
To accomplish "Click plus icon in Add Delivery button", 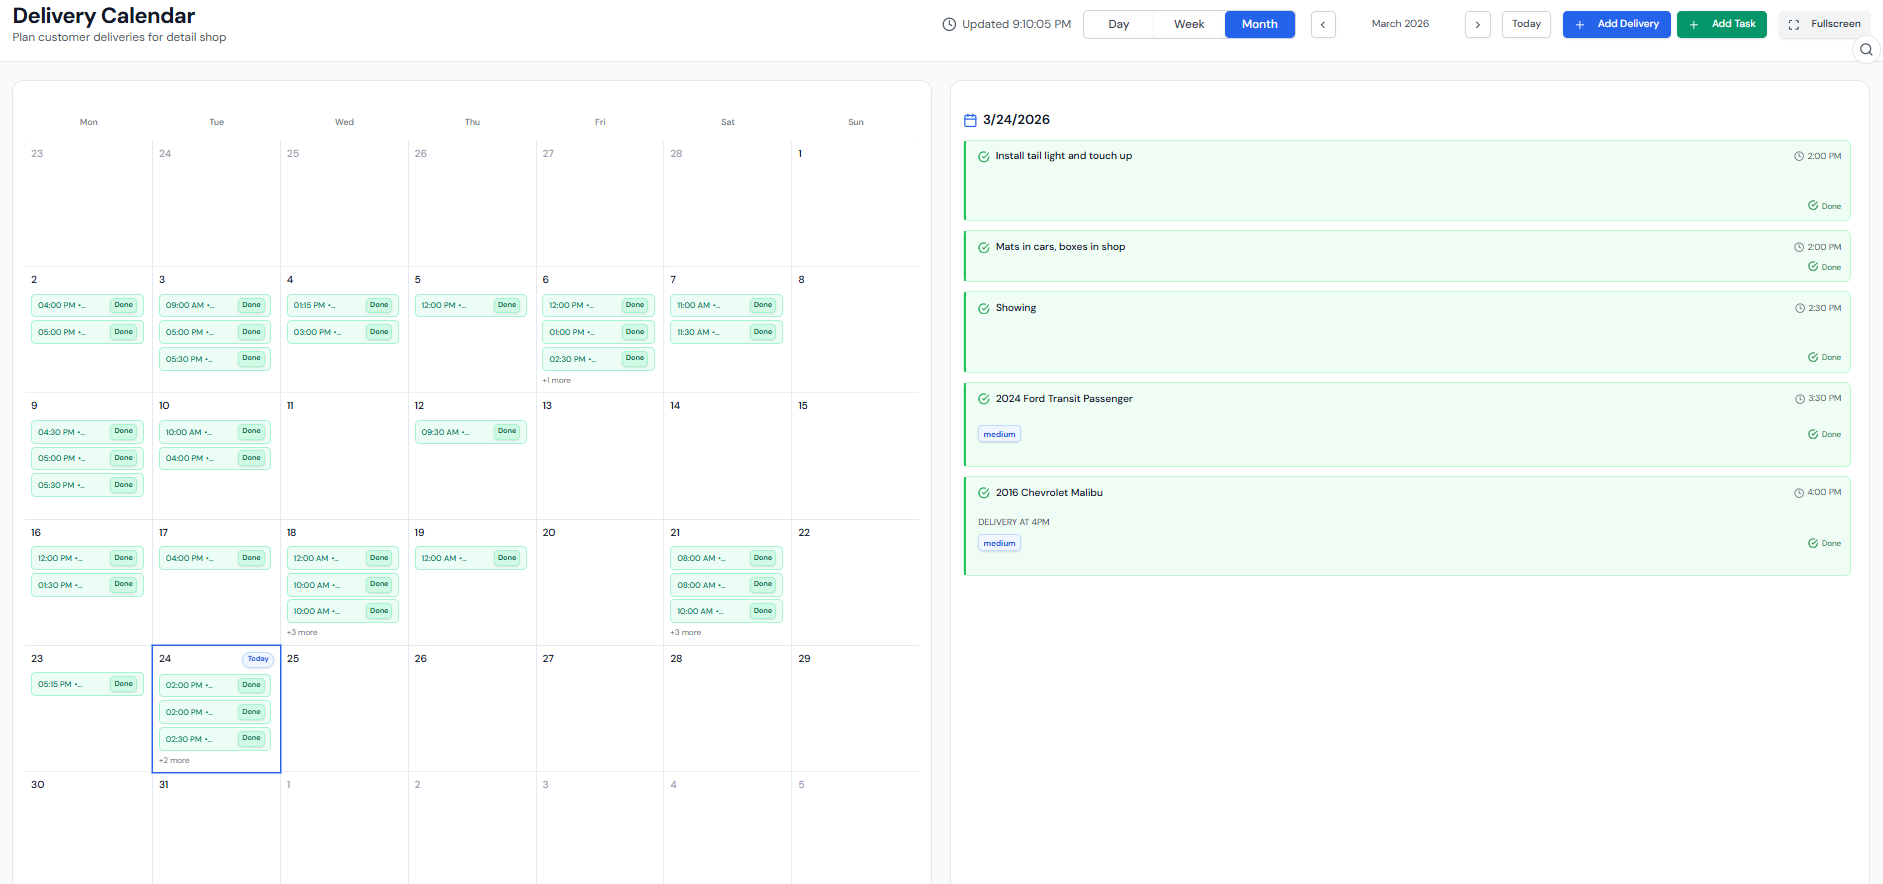I will [1580, 24].
